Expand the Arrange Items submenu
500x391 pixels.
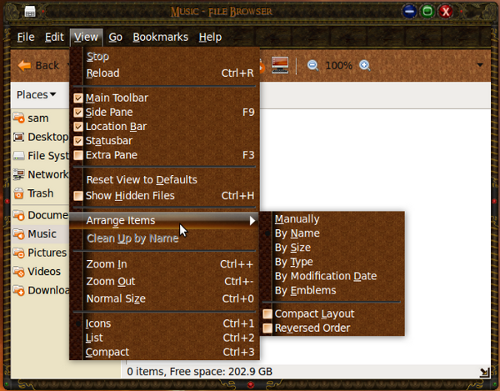[164, 220]
